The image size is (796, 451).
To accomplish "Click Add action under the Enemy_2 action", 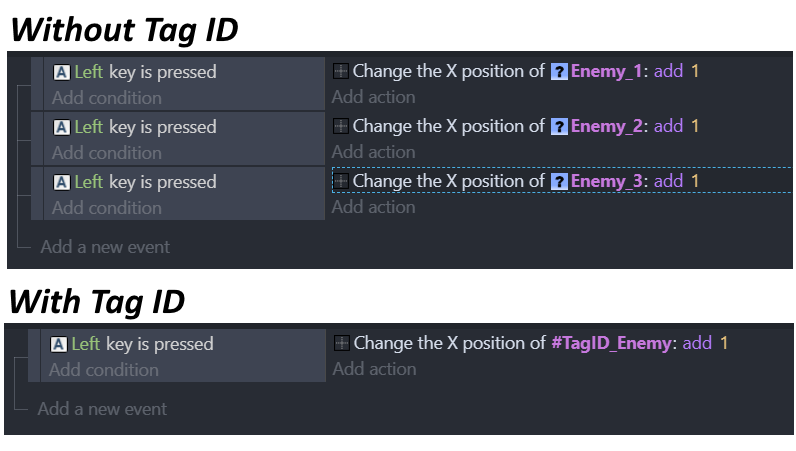I will click(374, 152).
